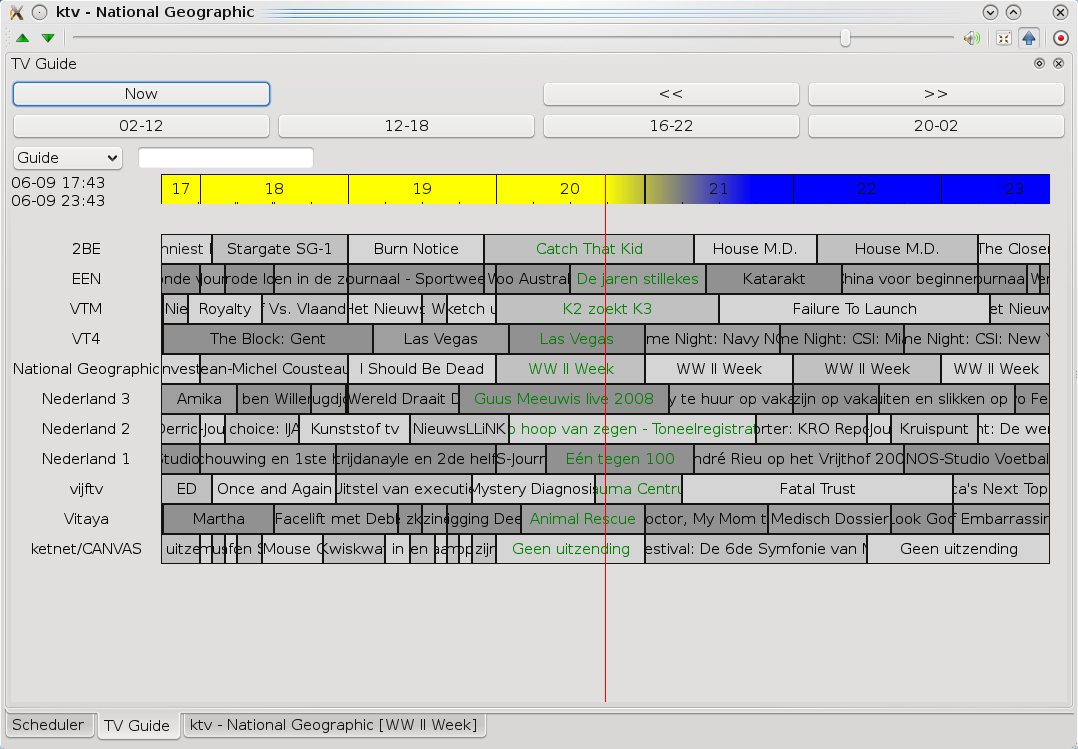Float the TV Guide dock panel
This screenshot has height=749, width=1078.
click(x=1040, y=63)
